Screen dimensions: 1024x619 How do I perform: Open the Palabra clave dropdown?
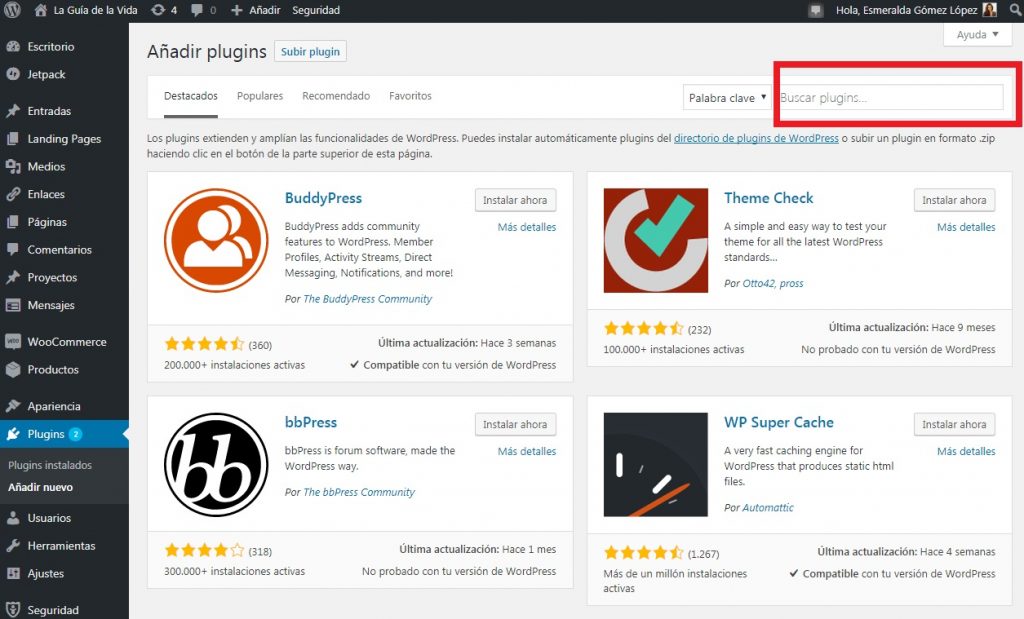727,98
